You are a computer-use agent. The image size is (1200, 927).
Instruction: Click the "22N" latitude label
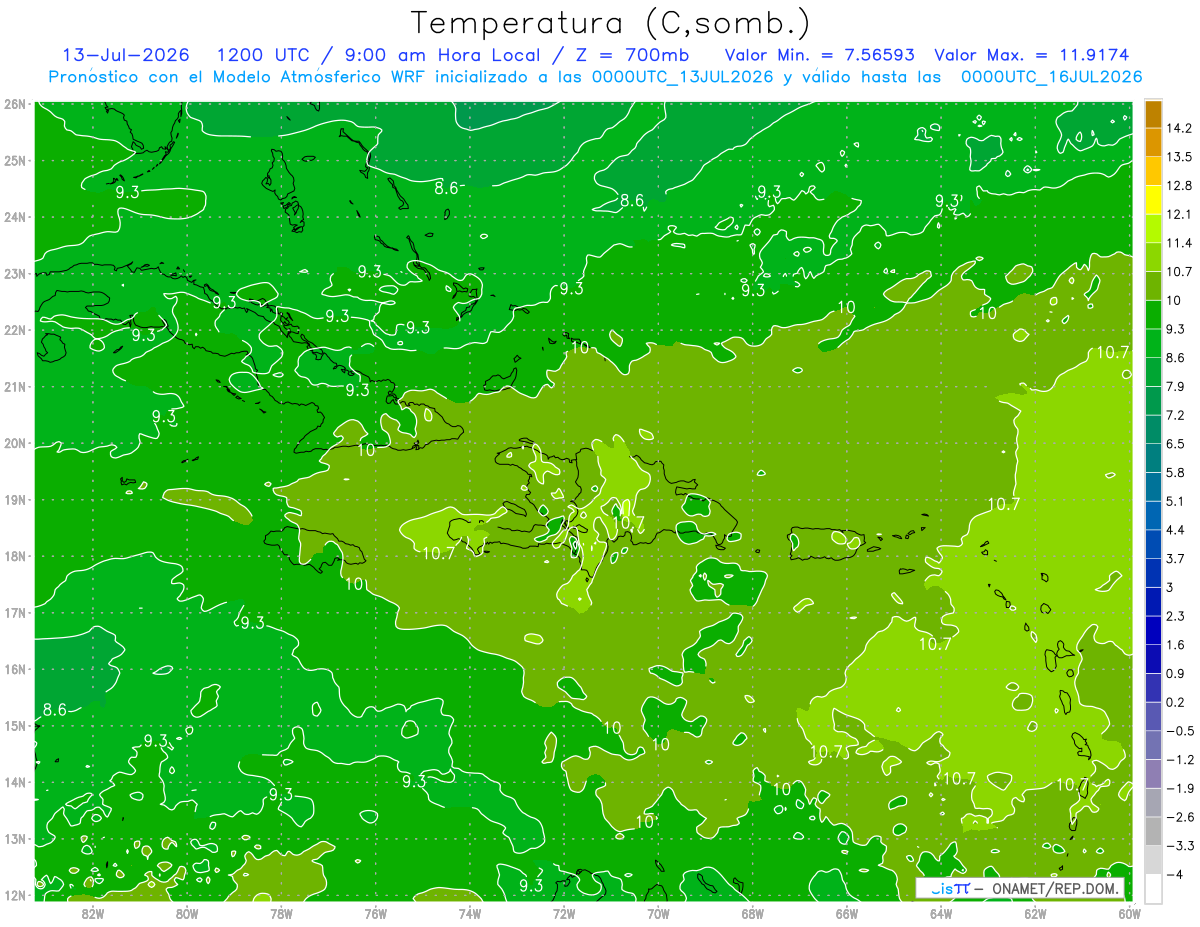[x=15, y=329]
